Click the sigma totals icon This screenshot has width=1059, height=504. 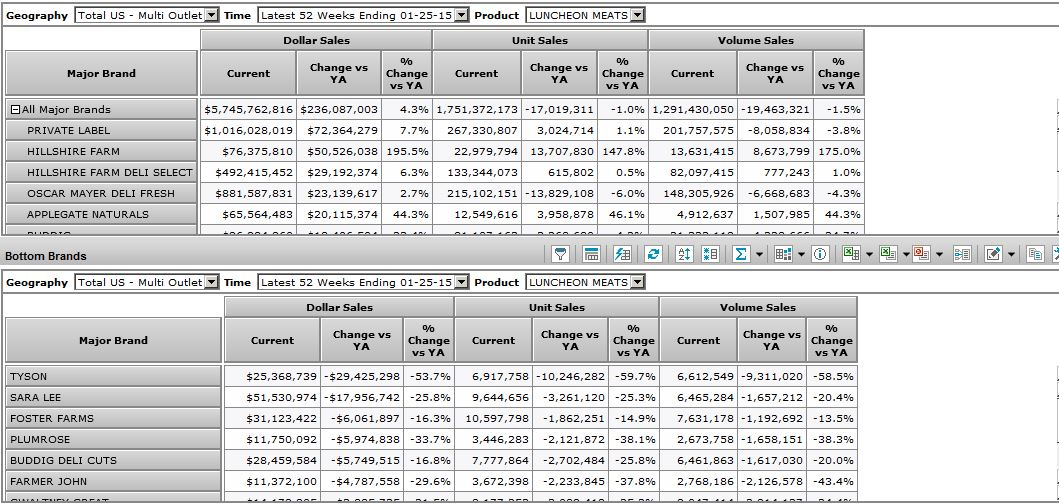[x=740, y=255]
